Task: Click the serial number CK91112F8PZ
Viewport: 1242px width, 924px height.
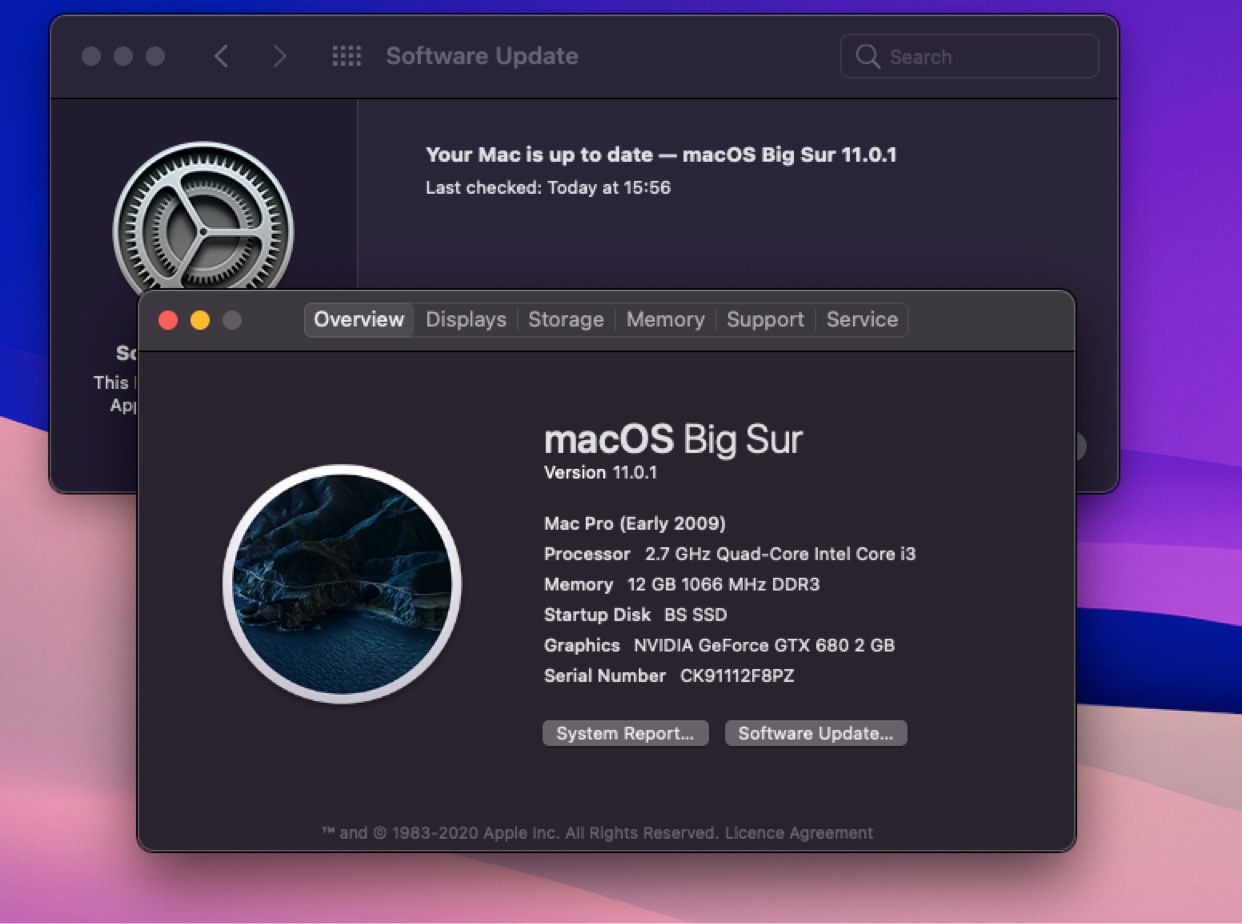Action: [x=737, y=676]
